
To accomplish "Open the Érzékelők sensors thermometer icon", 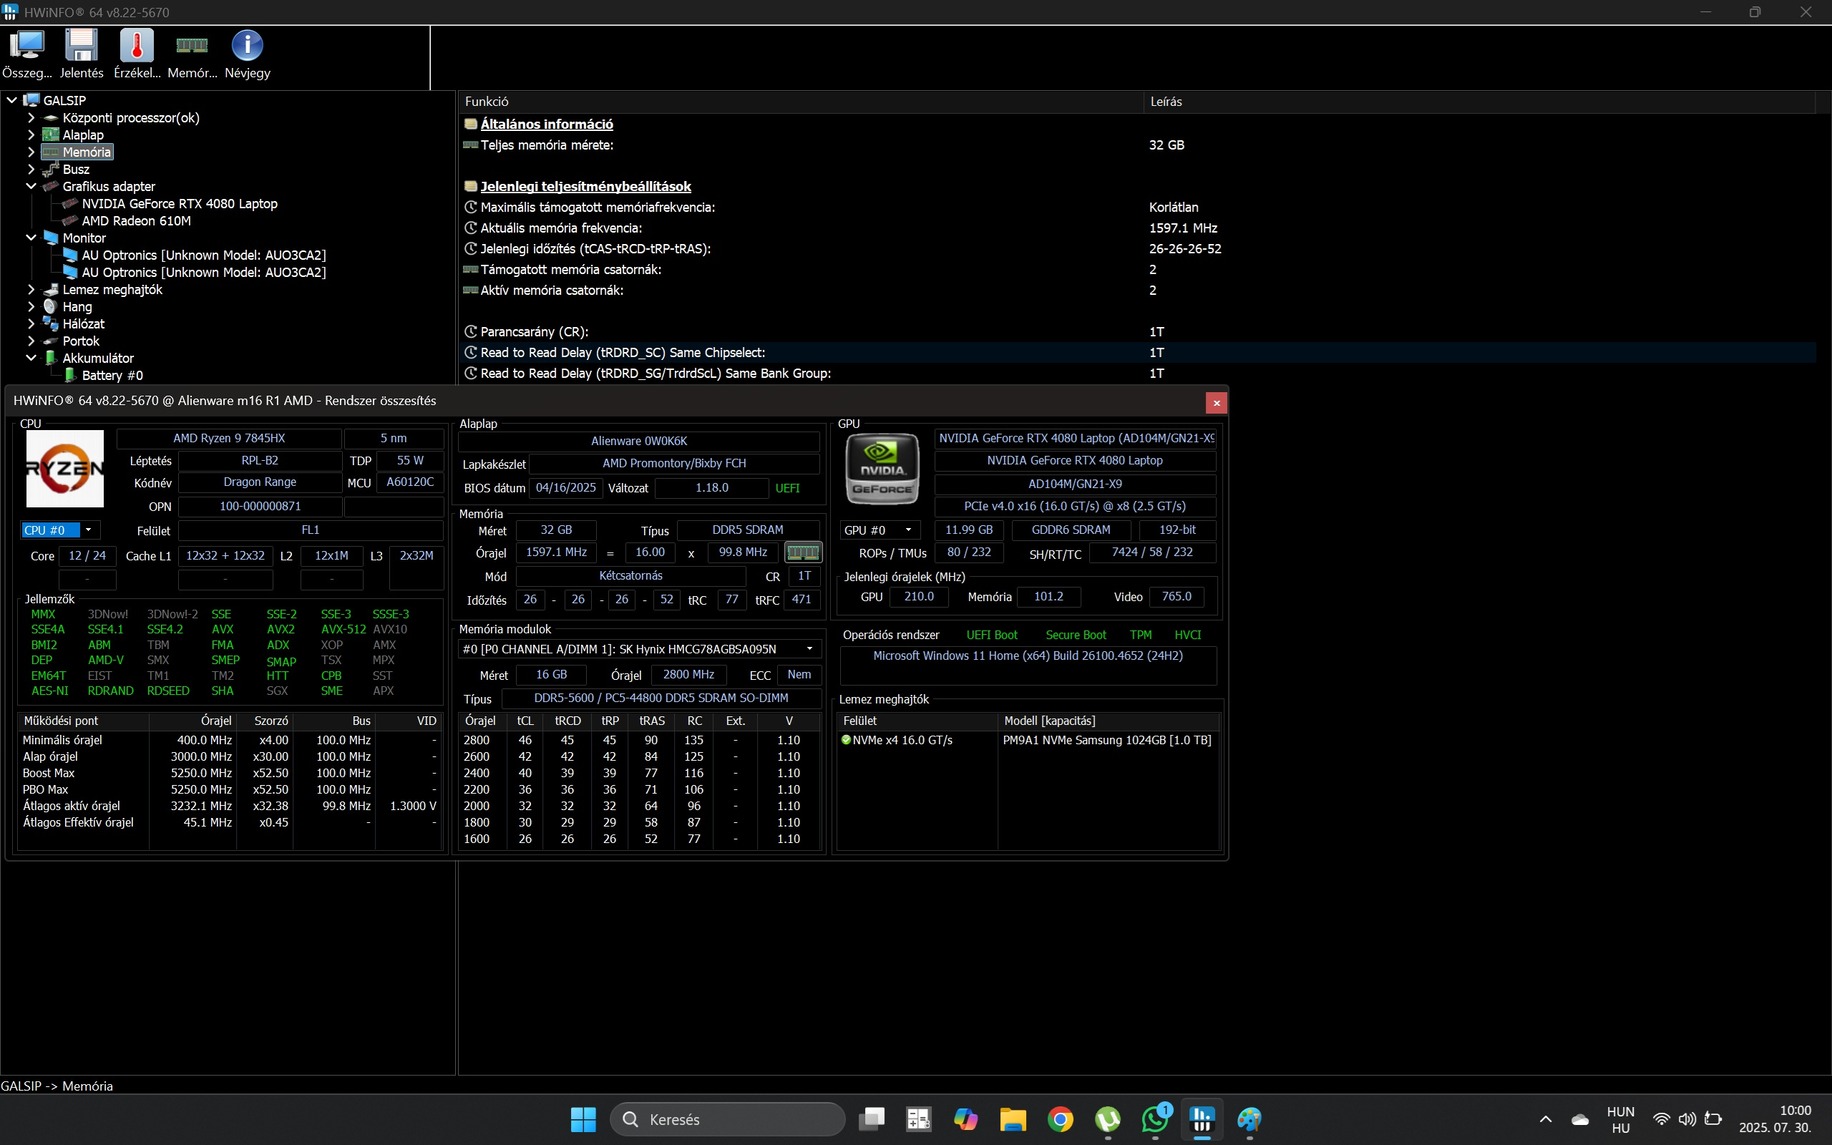I will point(136,45).
